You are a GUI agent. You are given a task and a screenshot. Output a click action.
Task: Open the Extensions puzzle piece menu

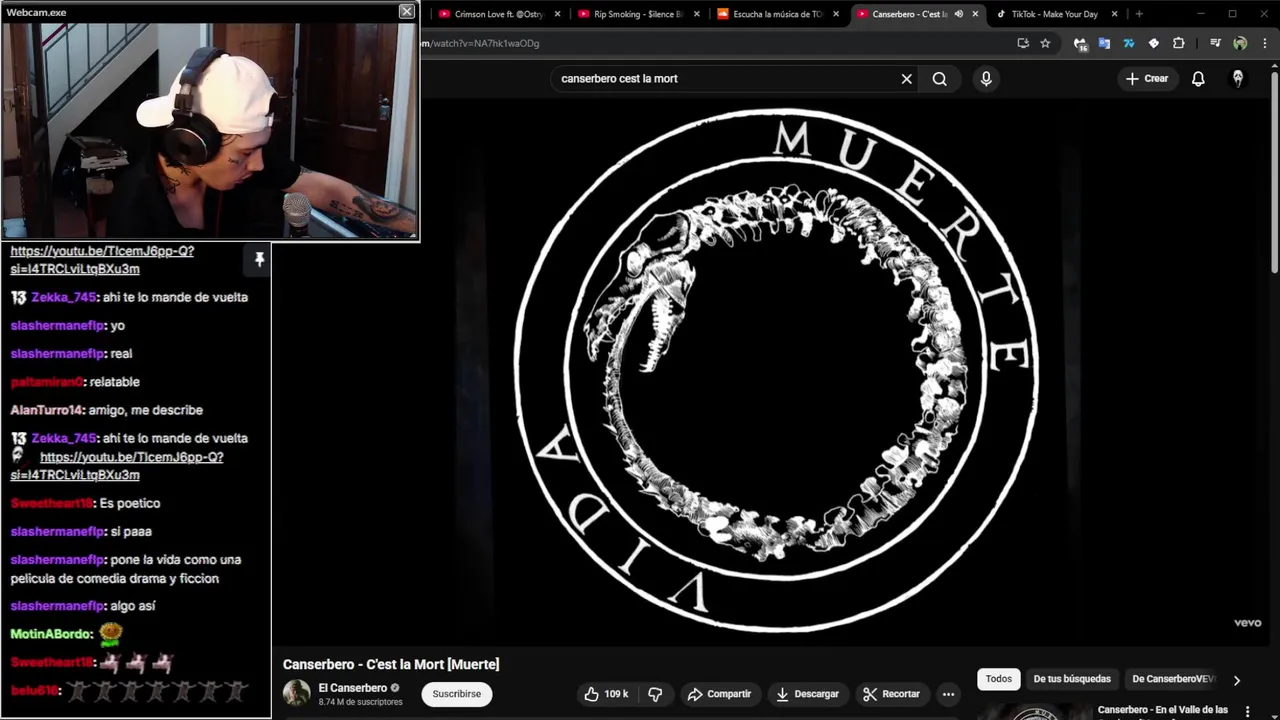click(1178, 43)
